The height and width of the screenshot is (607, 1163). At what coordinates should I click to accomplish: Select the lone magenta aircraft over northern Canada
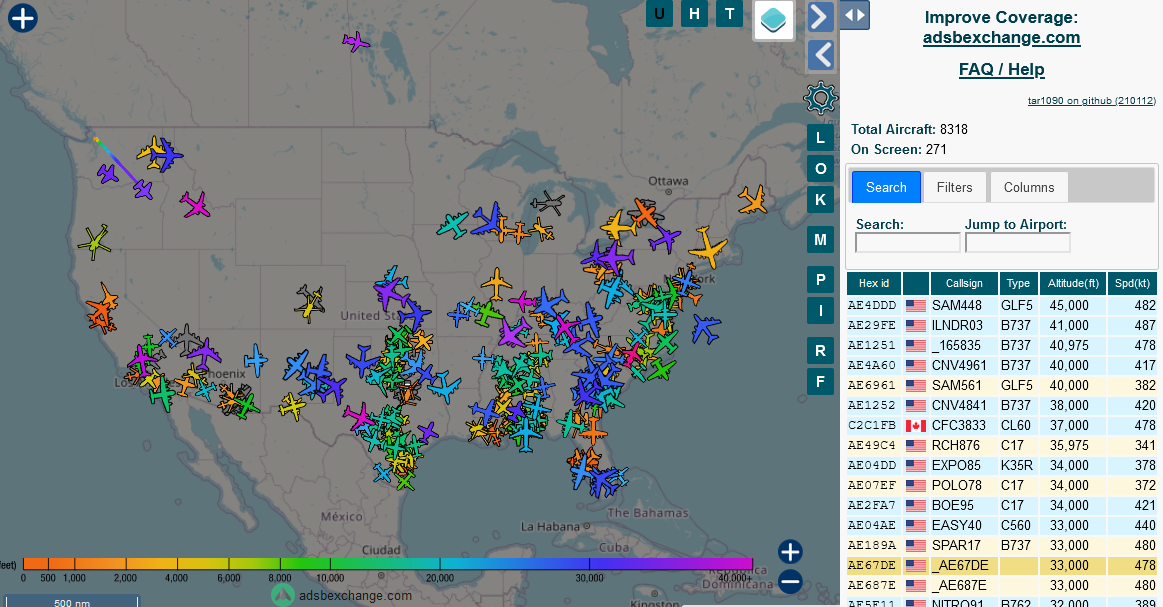click(356, 42)
